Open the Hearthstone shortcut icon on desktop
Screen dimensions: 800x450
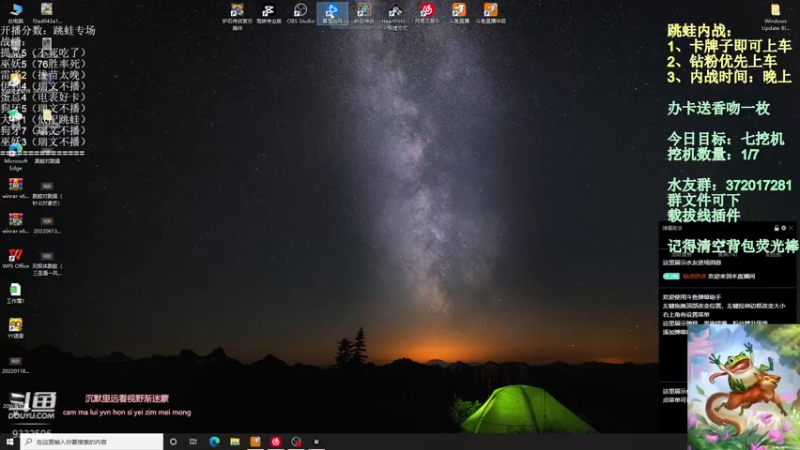[x=395, y=16]
